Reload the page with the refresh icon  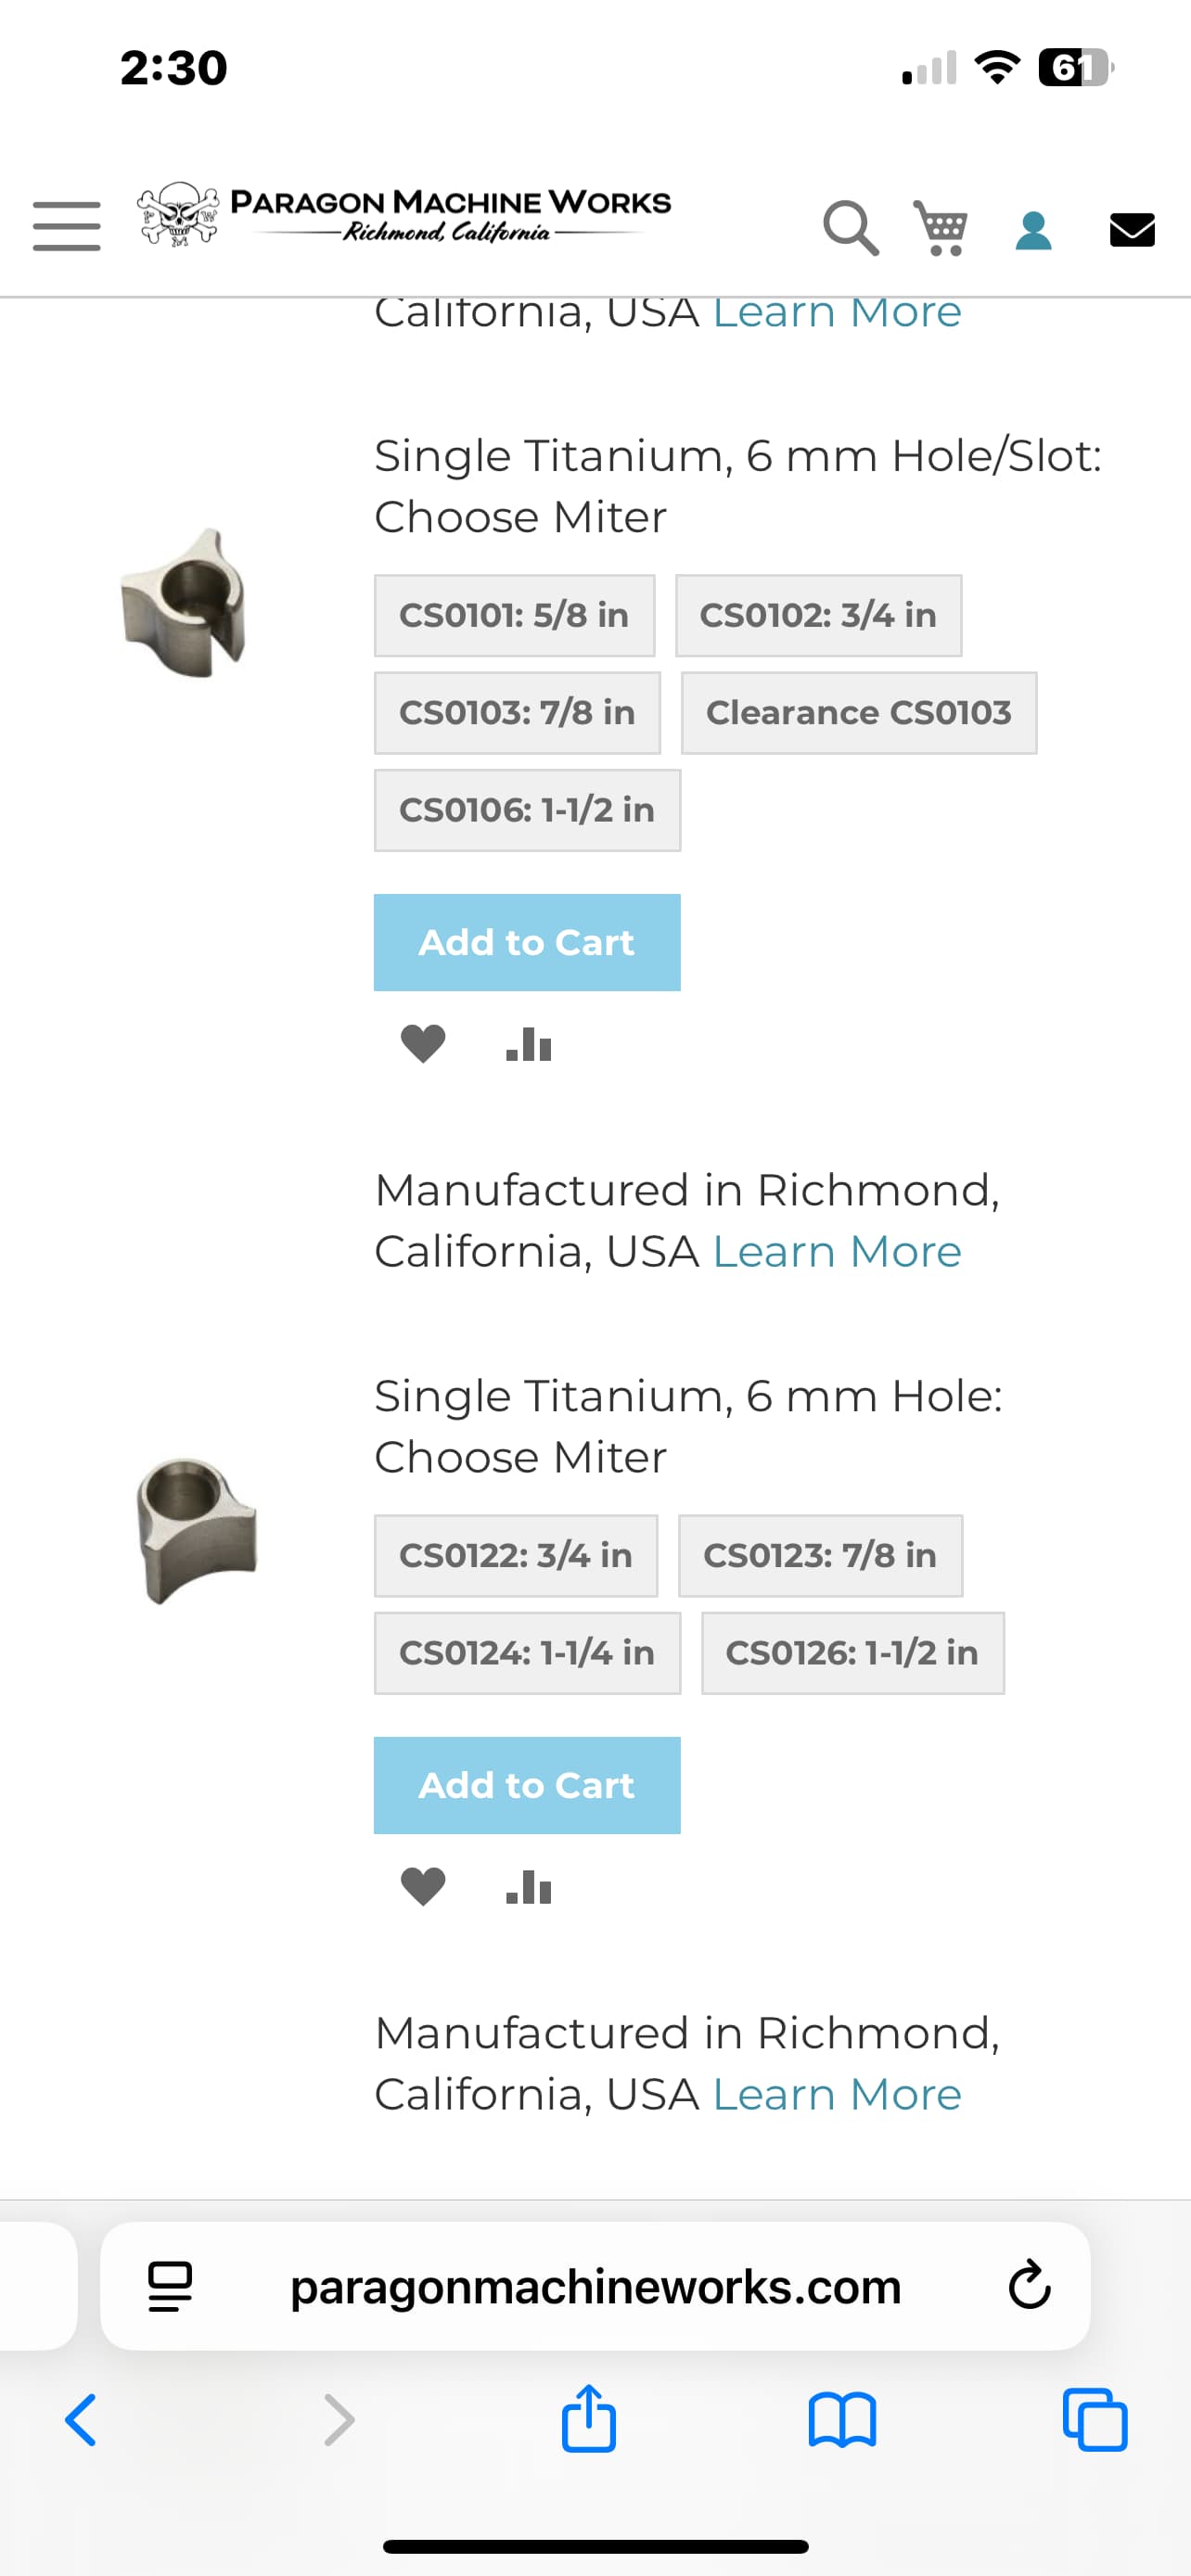pos(1029,2286)
